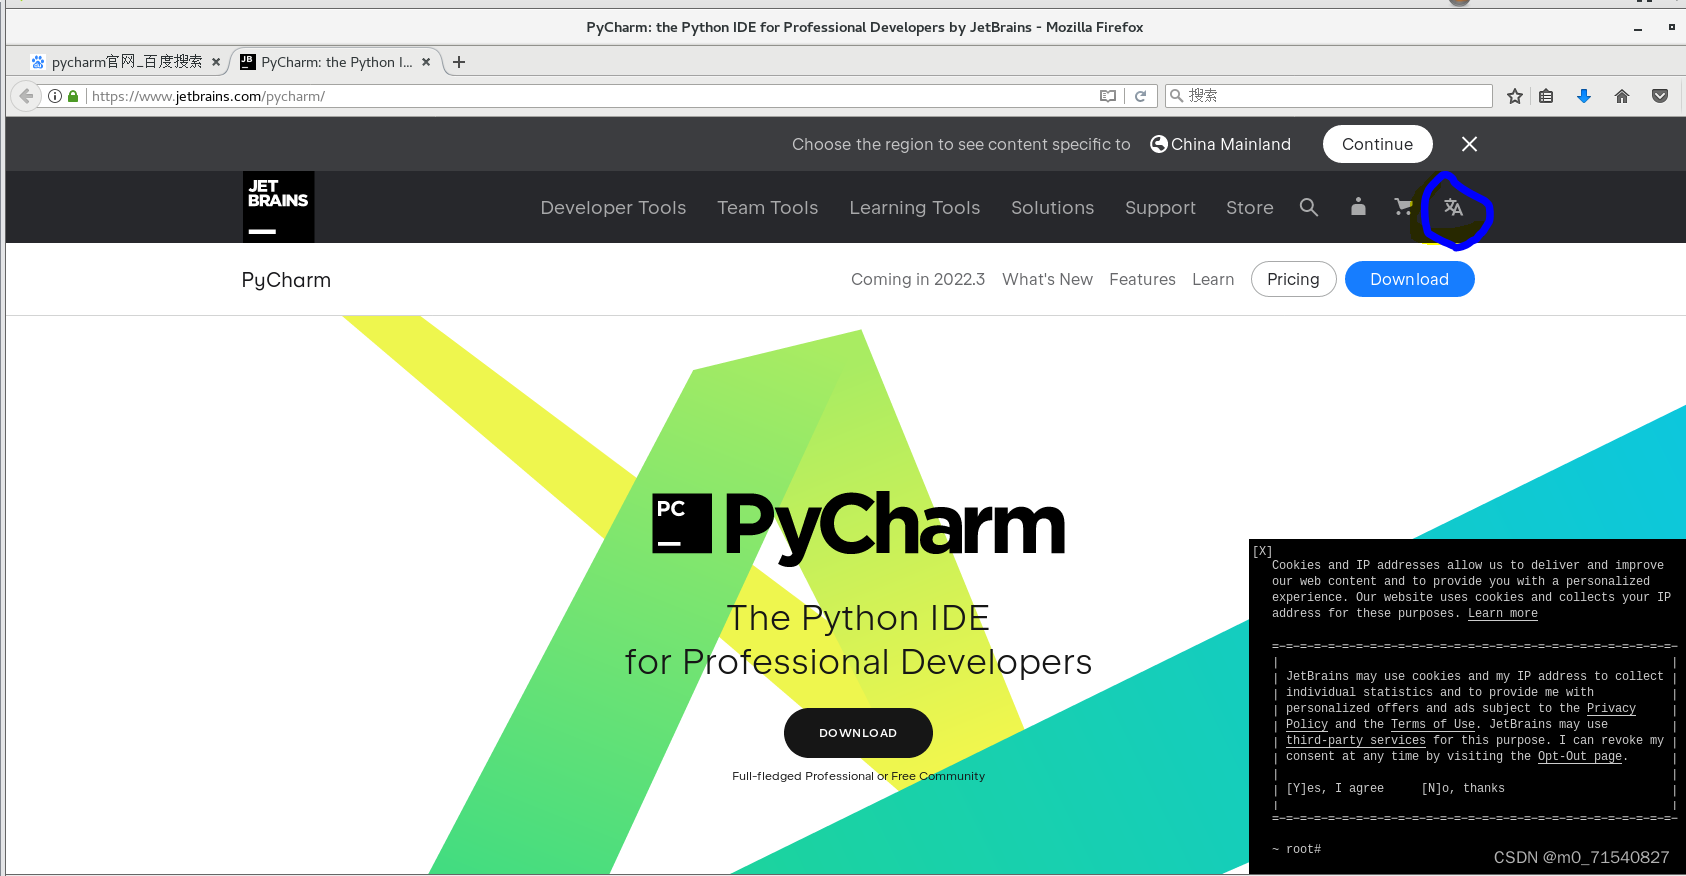Open JetBrains account icon
This screenshot has width=1686, height=876.
click(1358, 207)
